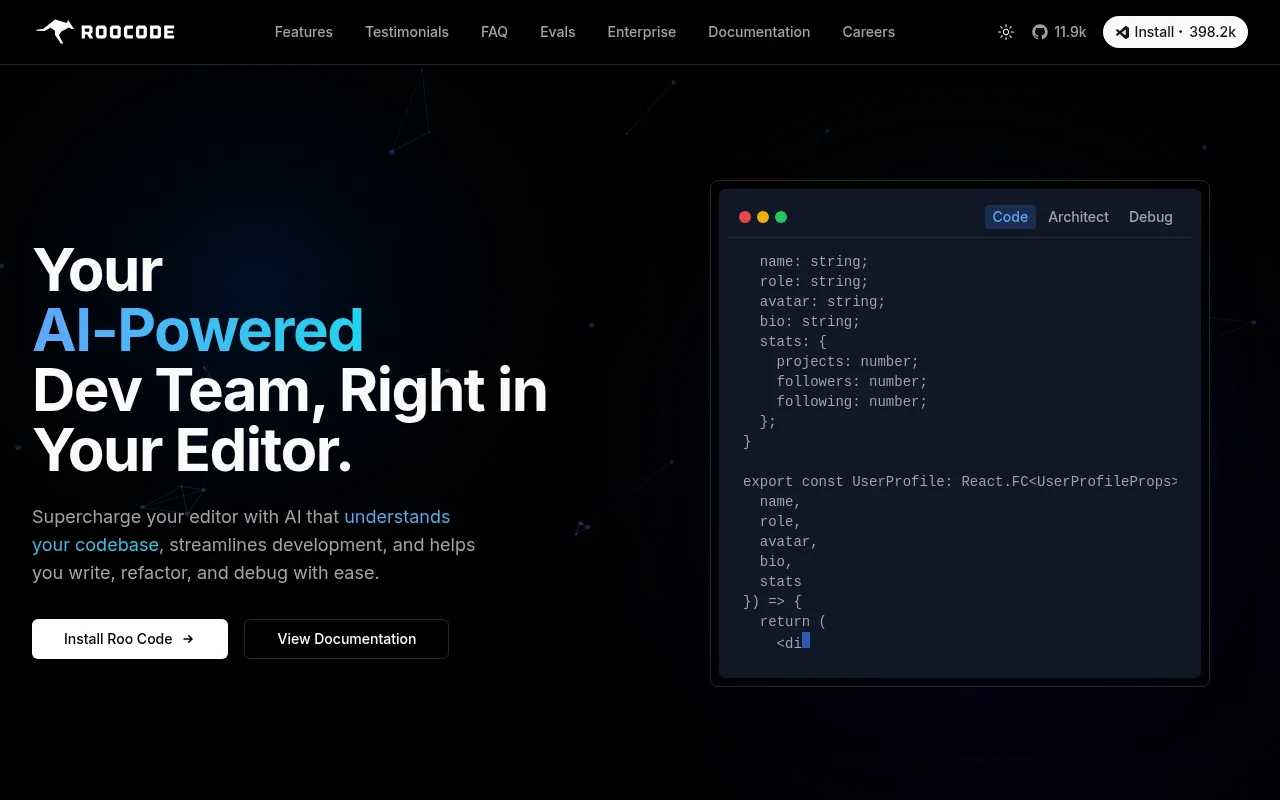Open View Documentation

346,638
